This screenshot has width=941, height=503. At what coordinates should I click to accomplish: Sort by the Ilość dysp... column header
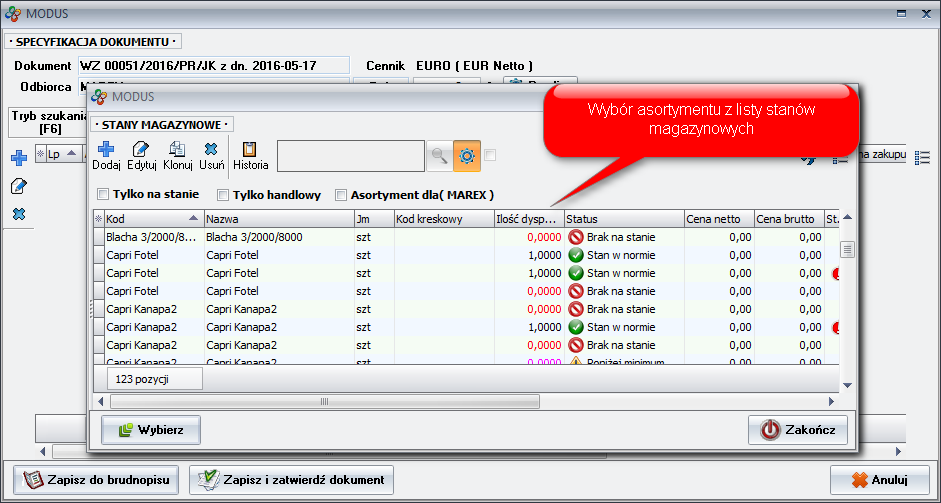pos(529,219)
